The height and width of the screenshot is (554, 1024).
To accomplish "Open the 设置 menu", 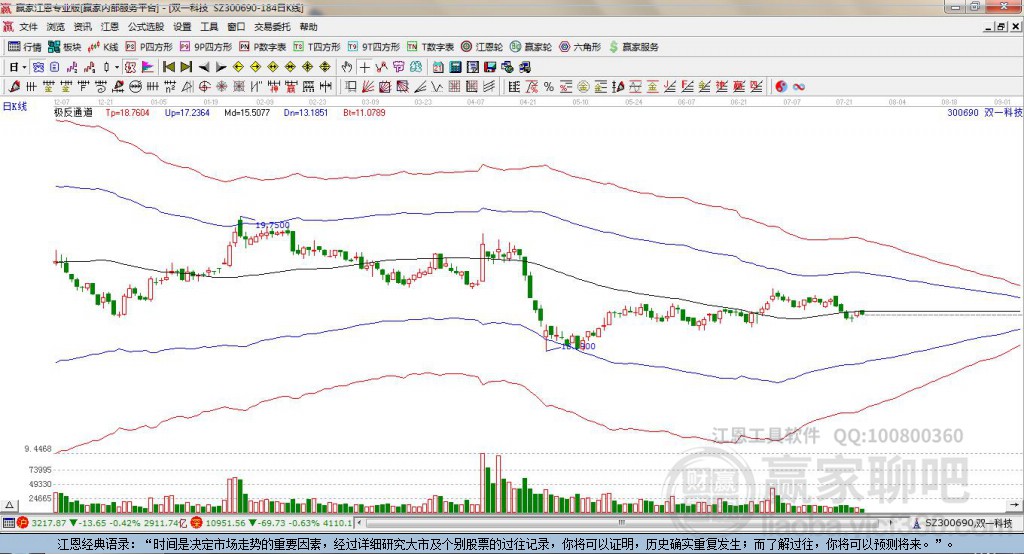I will tap(182, 27).
